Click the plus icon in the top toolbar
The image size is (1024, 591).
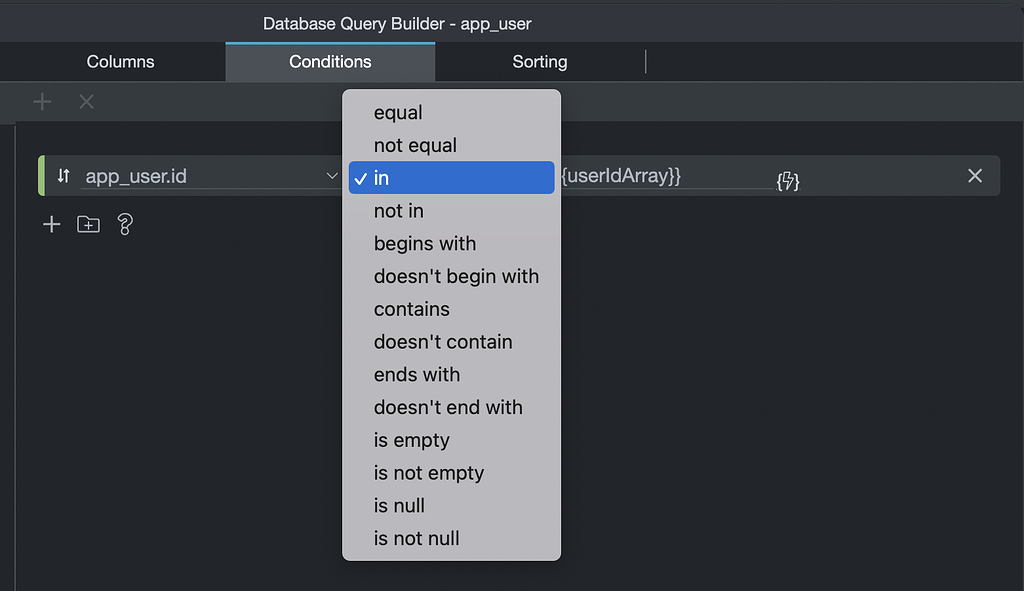click(x=42, y=101)
